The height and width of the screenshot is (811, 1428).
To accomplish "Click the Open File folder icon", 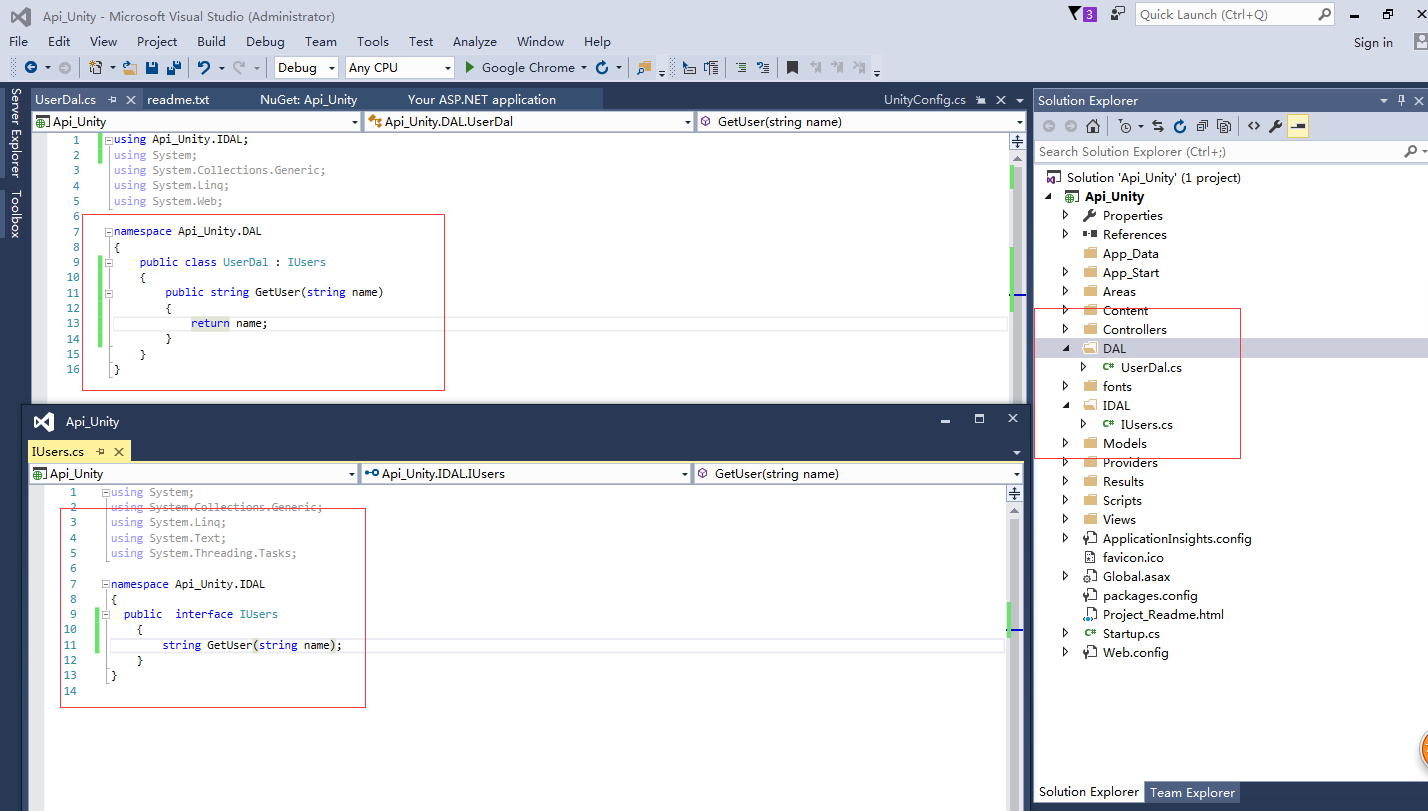I will [x=129, y=68].
